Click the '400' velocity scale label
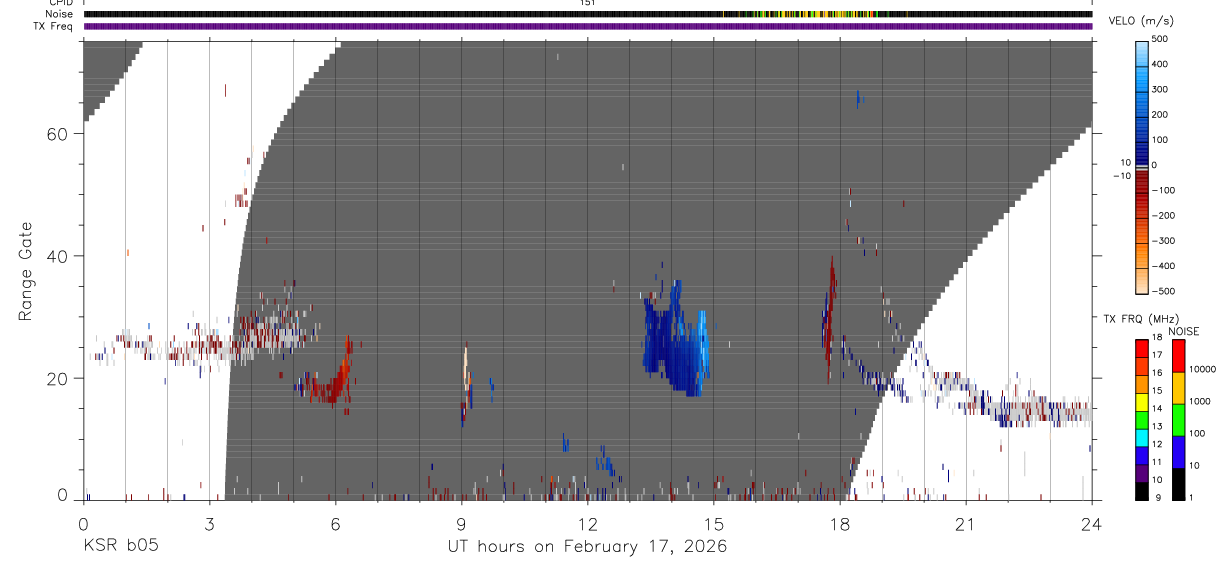 coord(1162,64)
